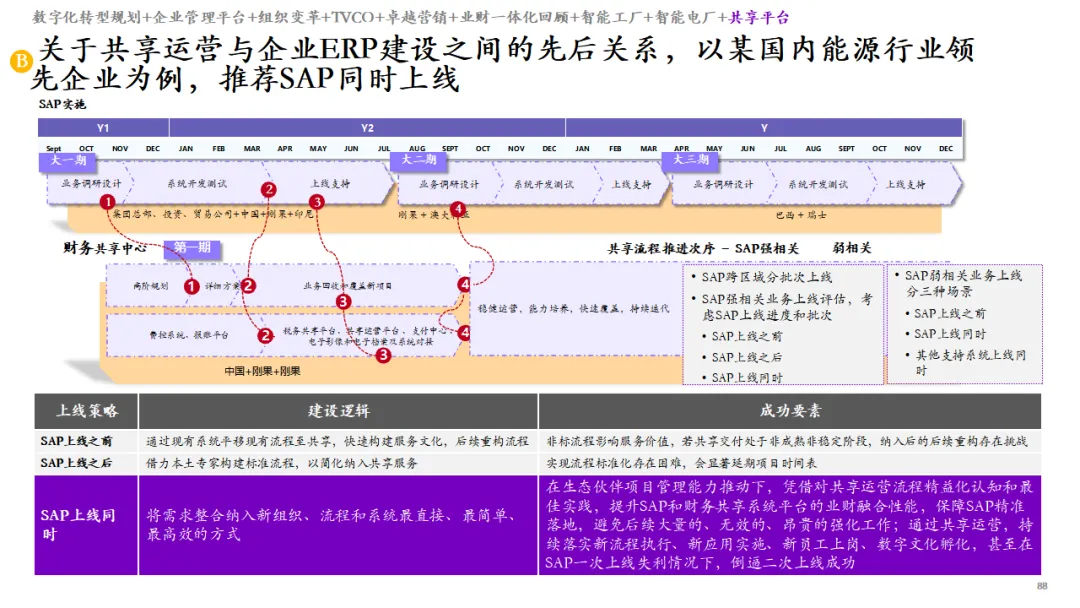Click the 将需求整合纳入新组织 purple cell
Viewport: 1080px width, 608px height.
[338, 525]
